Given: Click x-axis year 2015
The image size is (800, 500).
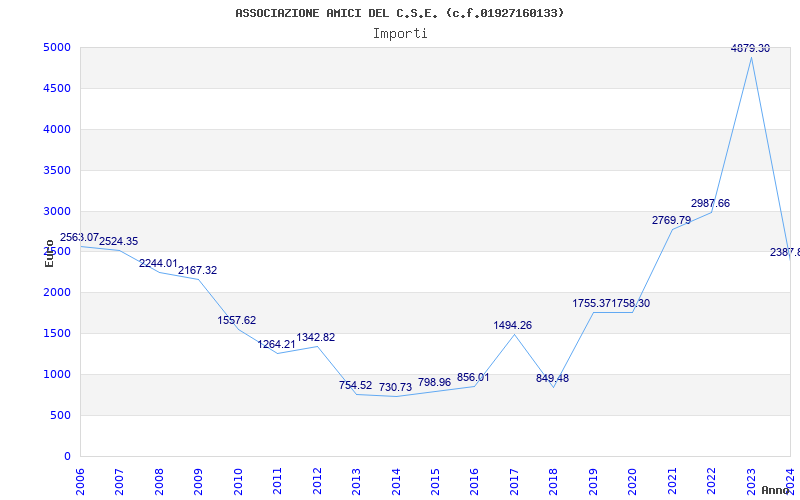Looking at the screenshot, I should click(x=435, y=482).
